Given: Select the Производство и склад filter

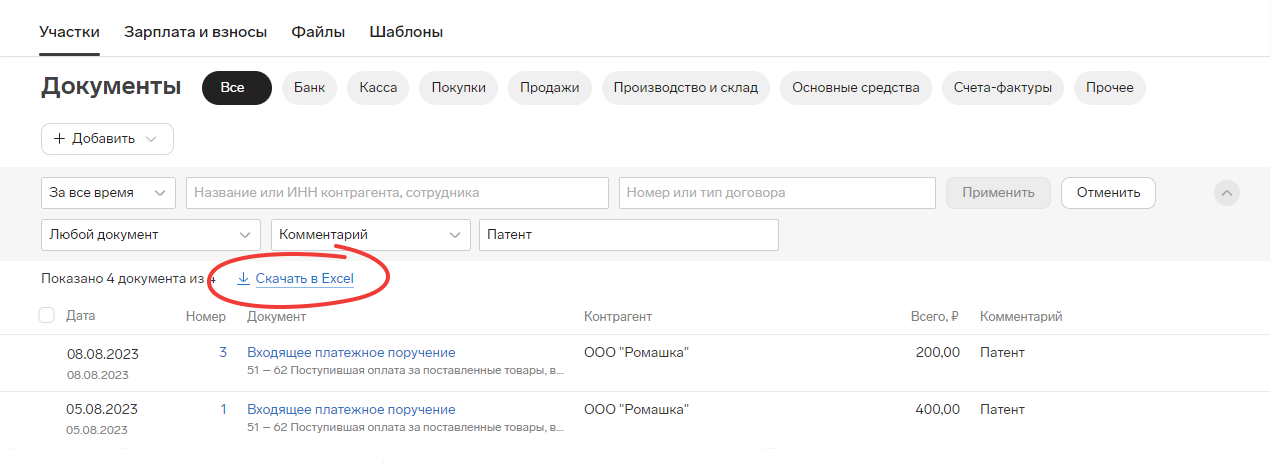Looking at the screenshot, I should [x=686, y=88].
